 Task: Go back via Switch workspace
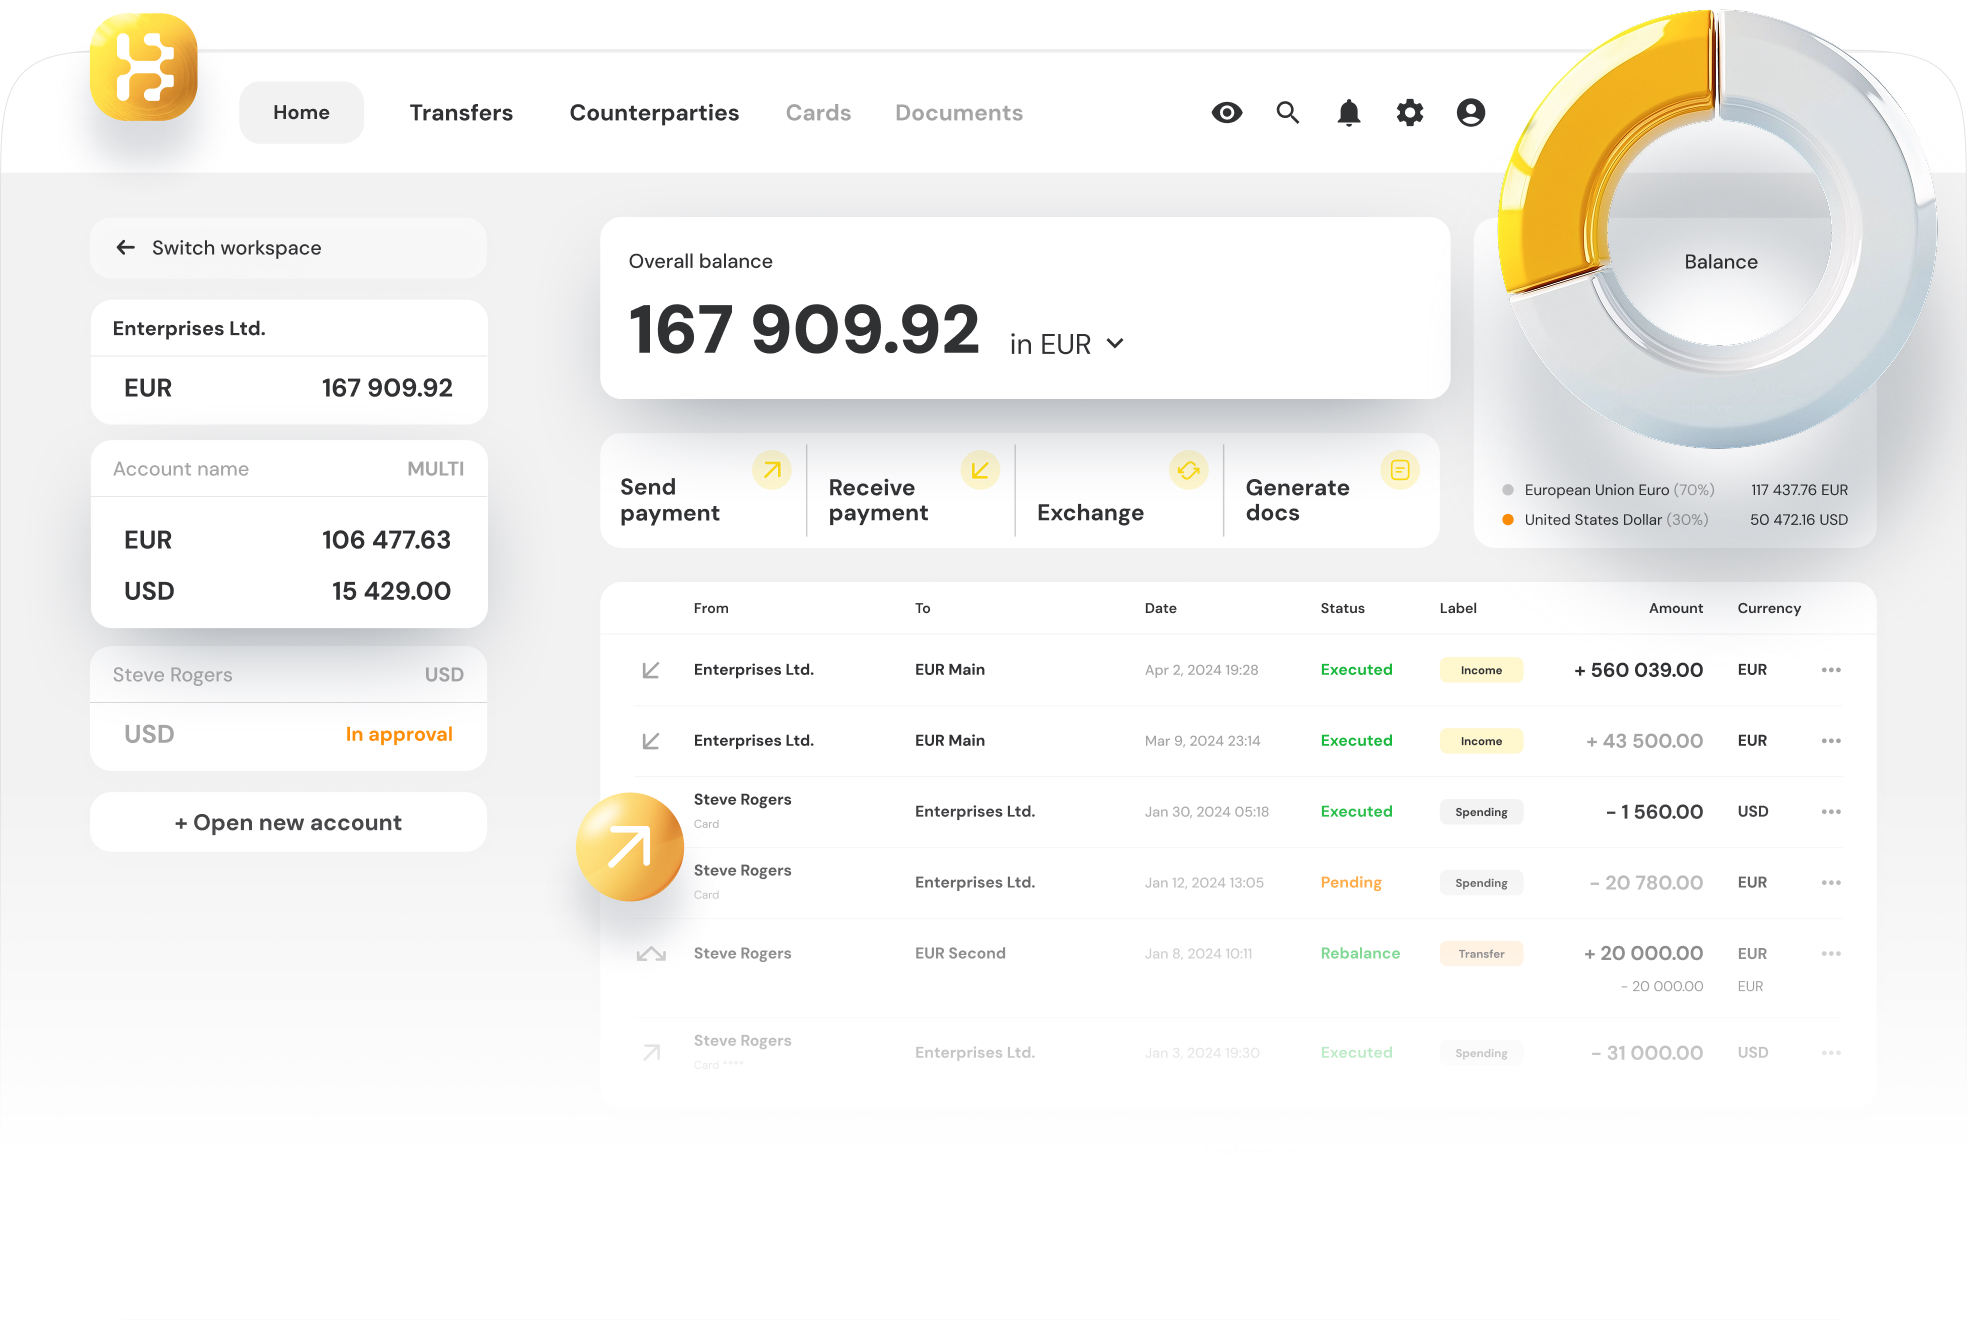pos(236,247)
